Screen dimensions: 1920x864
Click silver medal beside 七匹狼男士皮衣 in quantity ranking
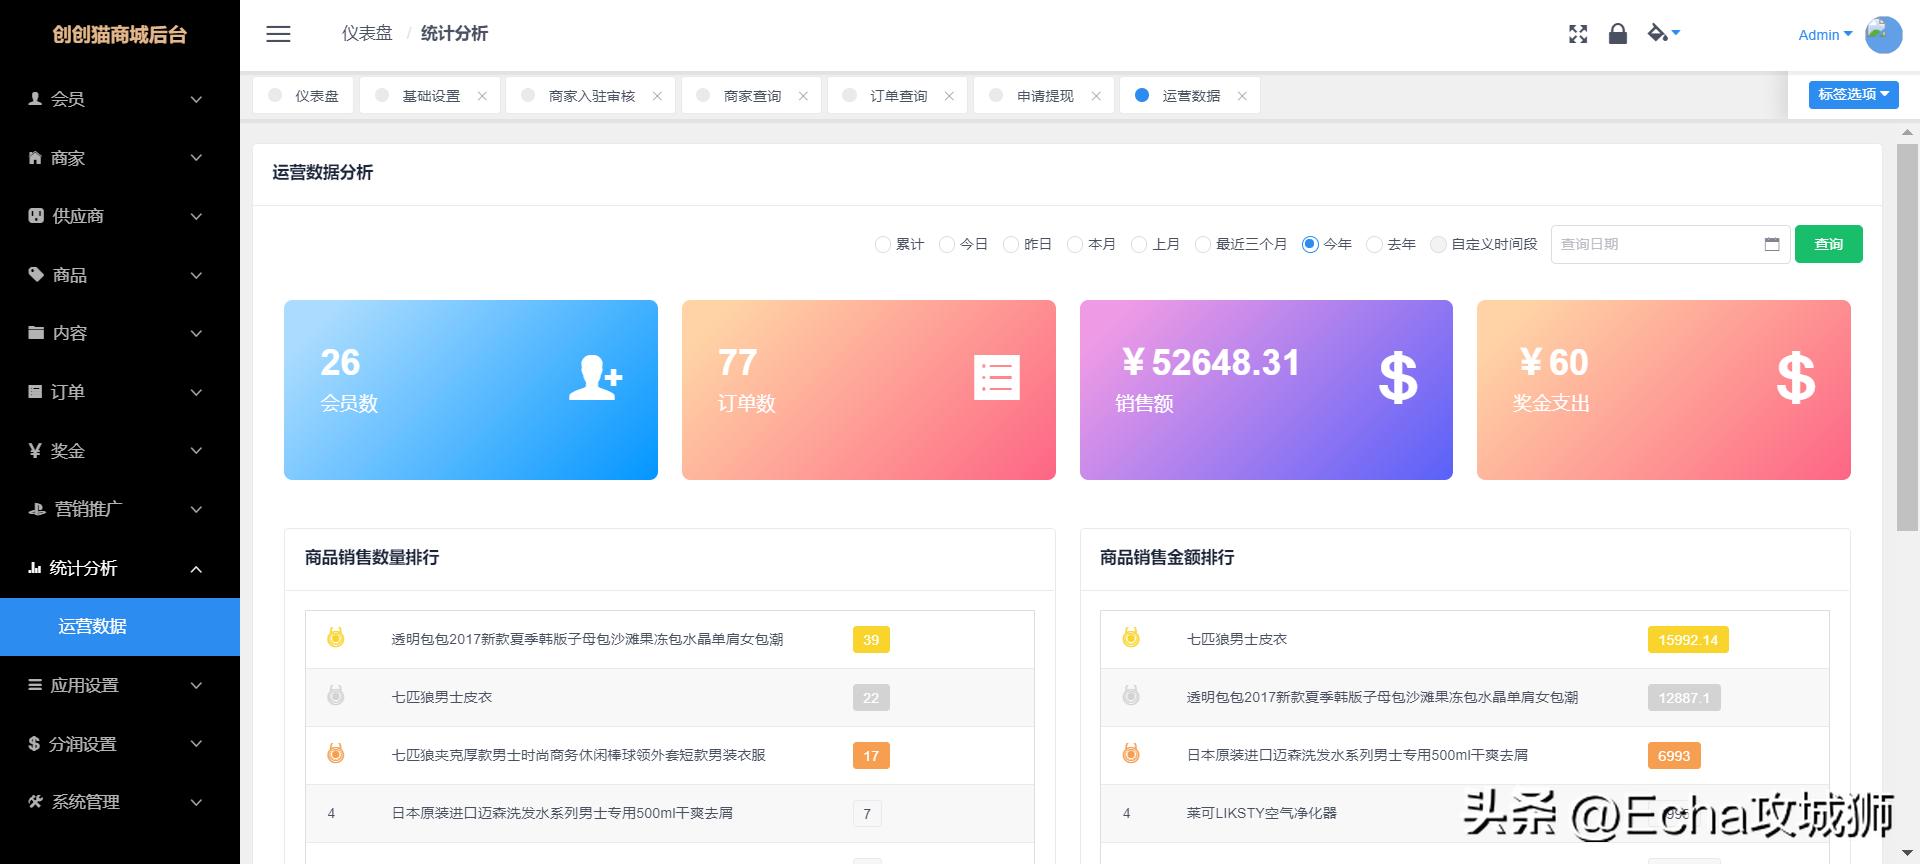pos(336,695)
